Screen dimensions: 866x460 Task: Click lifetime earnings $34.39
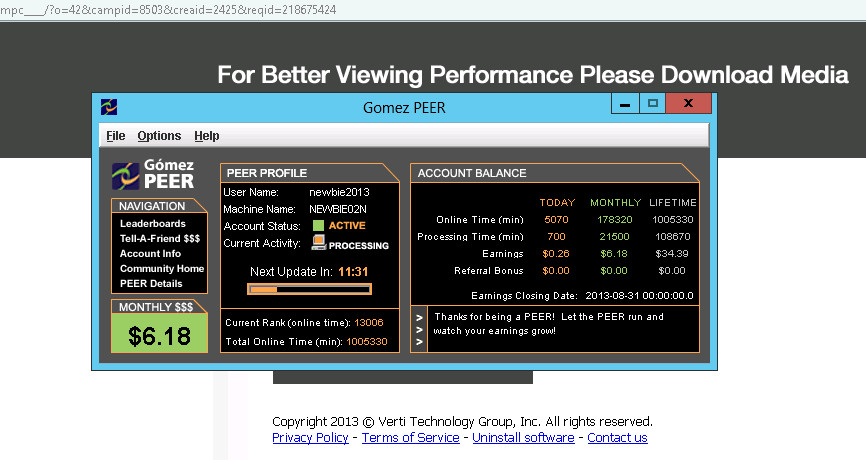coord(672,253)
